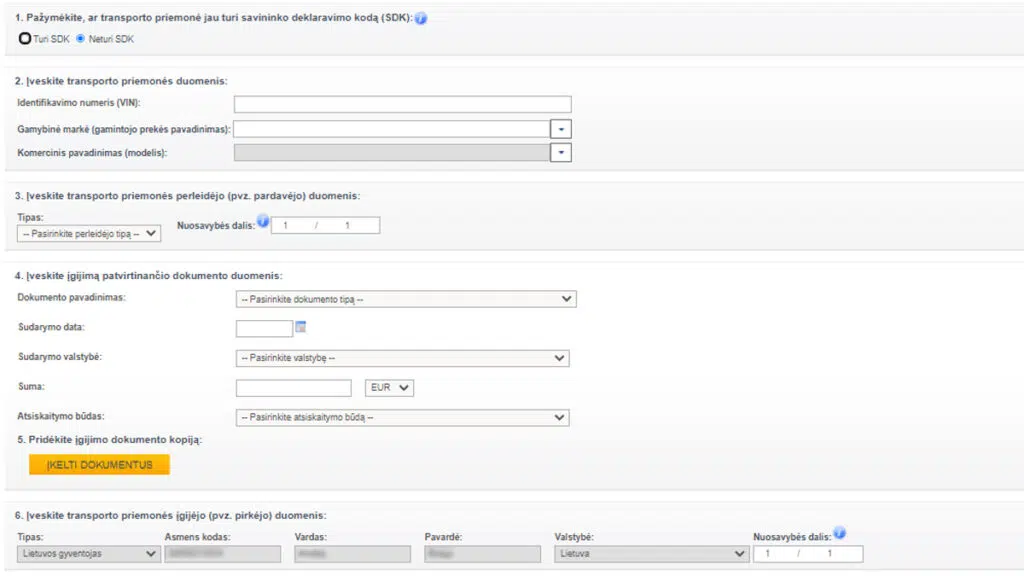This screenshot has width=1024, height=576.
Task: Click the buyer Asmens kodas field
Action: click(x=223, y=554)
